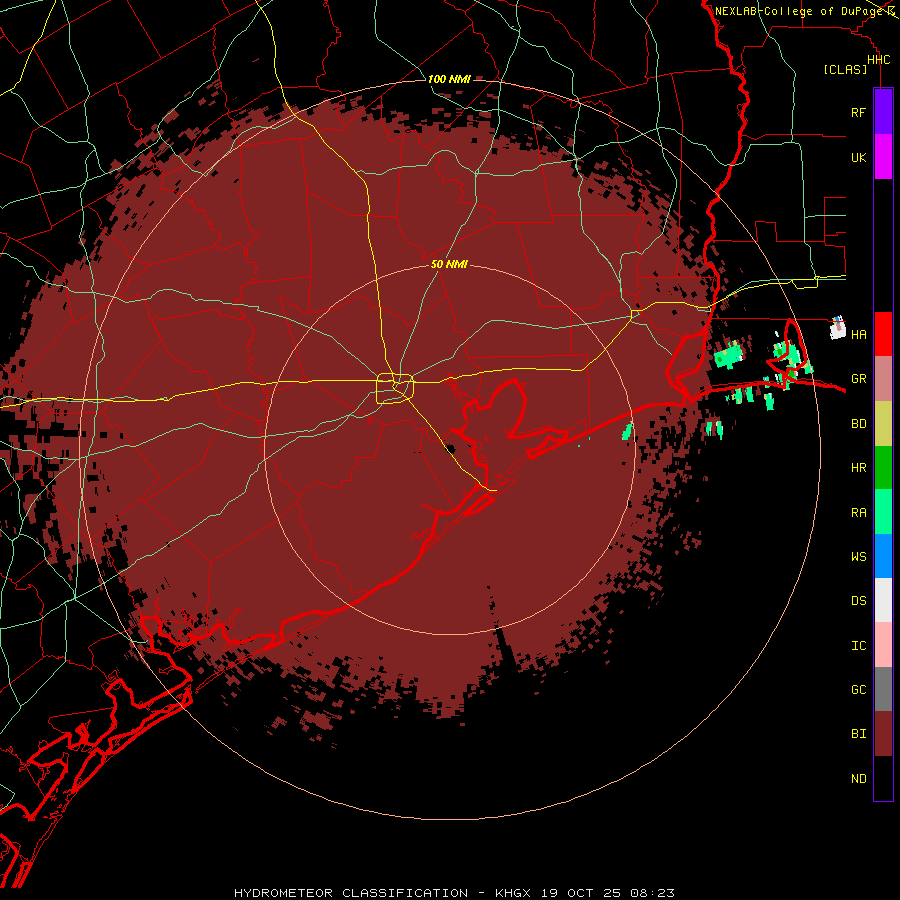Click the RA light green legend swatch

(883, 512)
